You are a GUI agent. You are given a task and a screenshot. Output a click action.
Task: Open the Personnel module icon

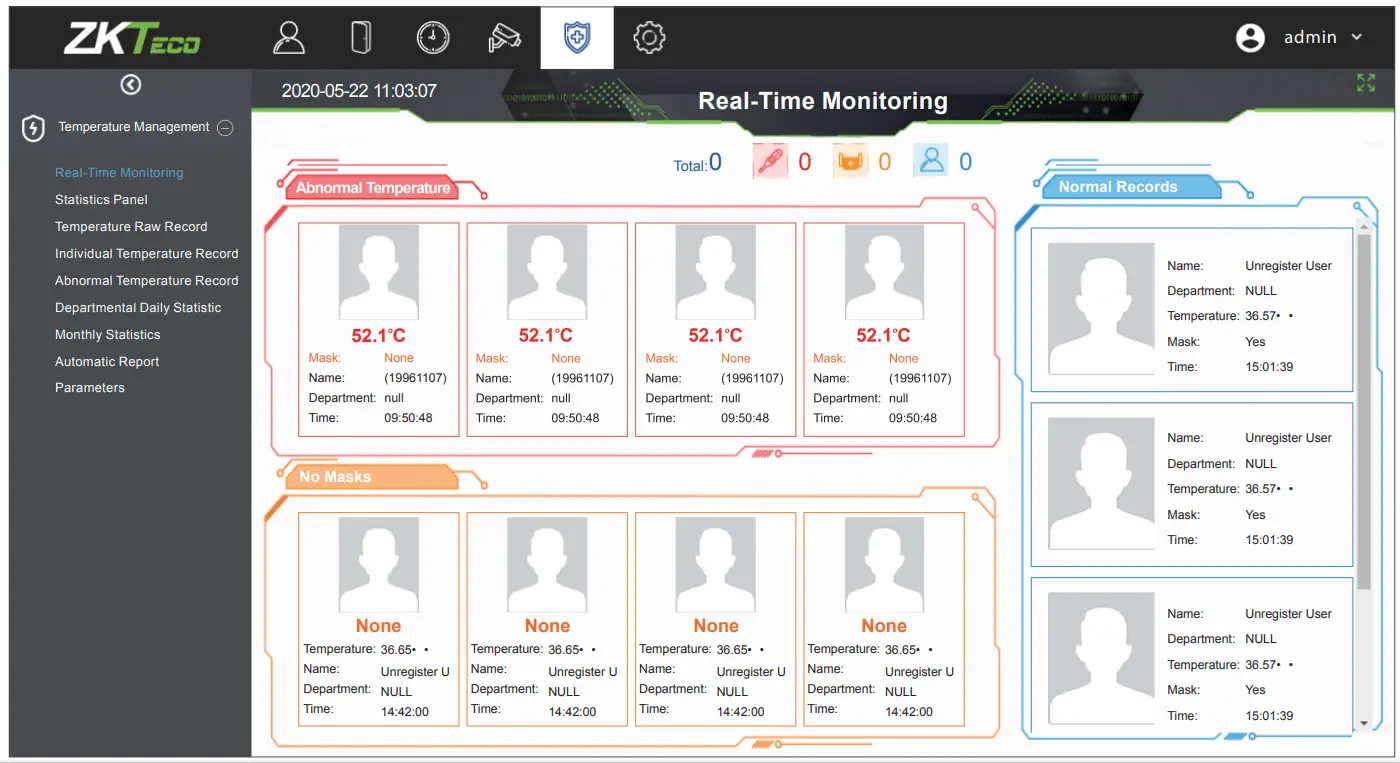click(289, 38)
